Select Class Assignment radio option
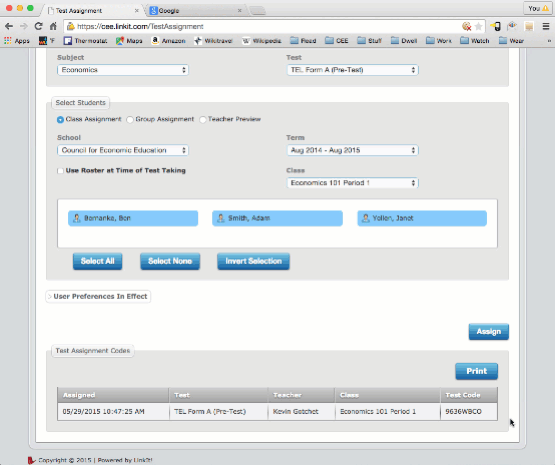 (x=60, y=120)
